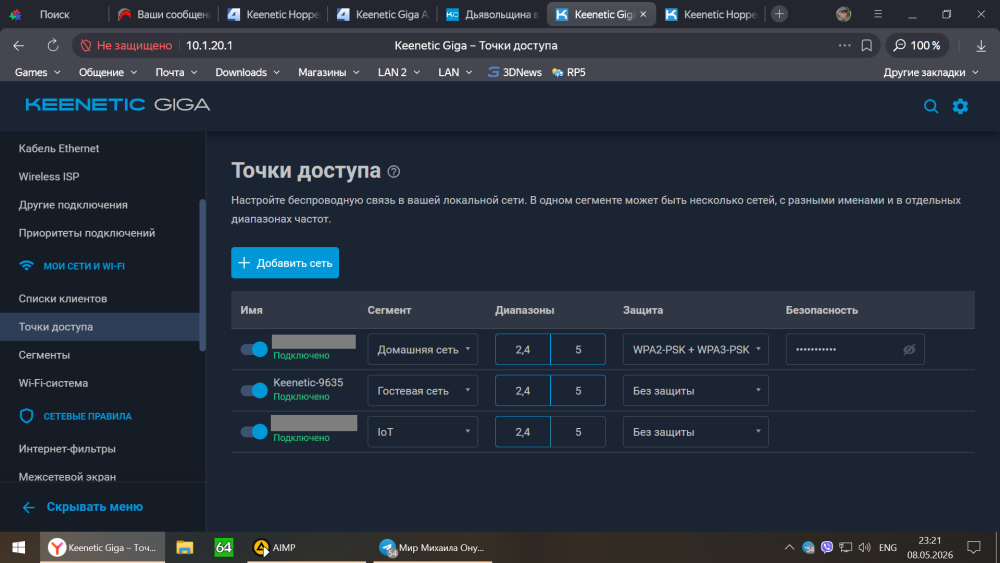Click the Добавить сеть button
Viewport: 1000px width, 563px height.
tap(284, 263)
